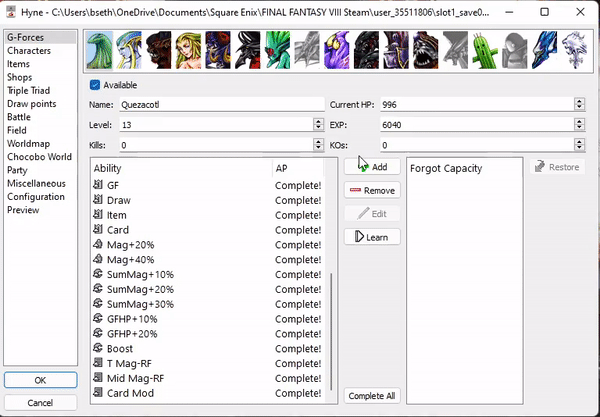
Task: Increase EXP with the up arrow
Action: [579, 121]
